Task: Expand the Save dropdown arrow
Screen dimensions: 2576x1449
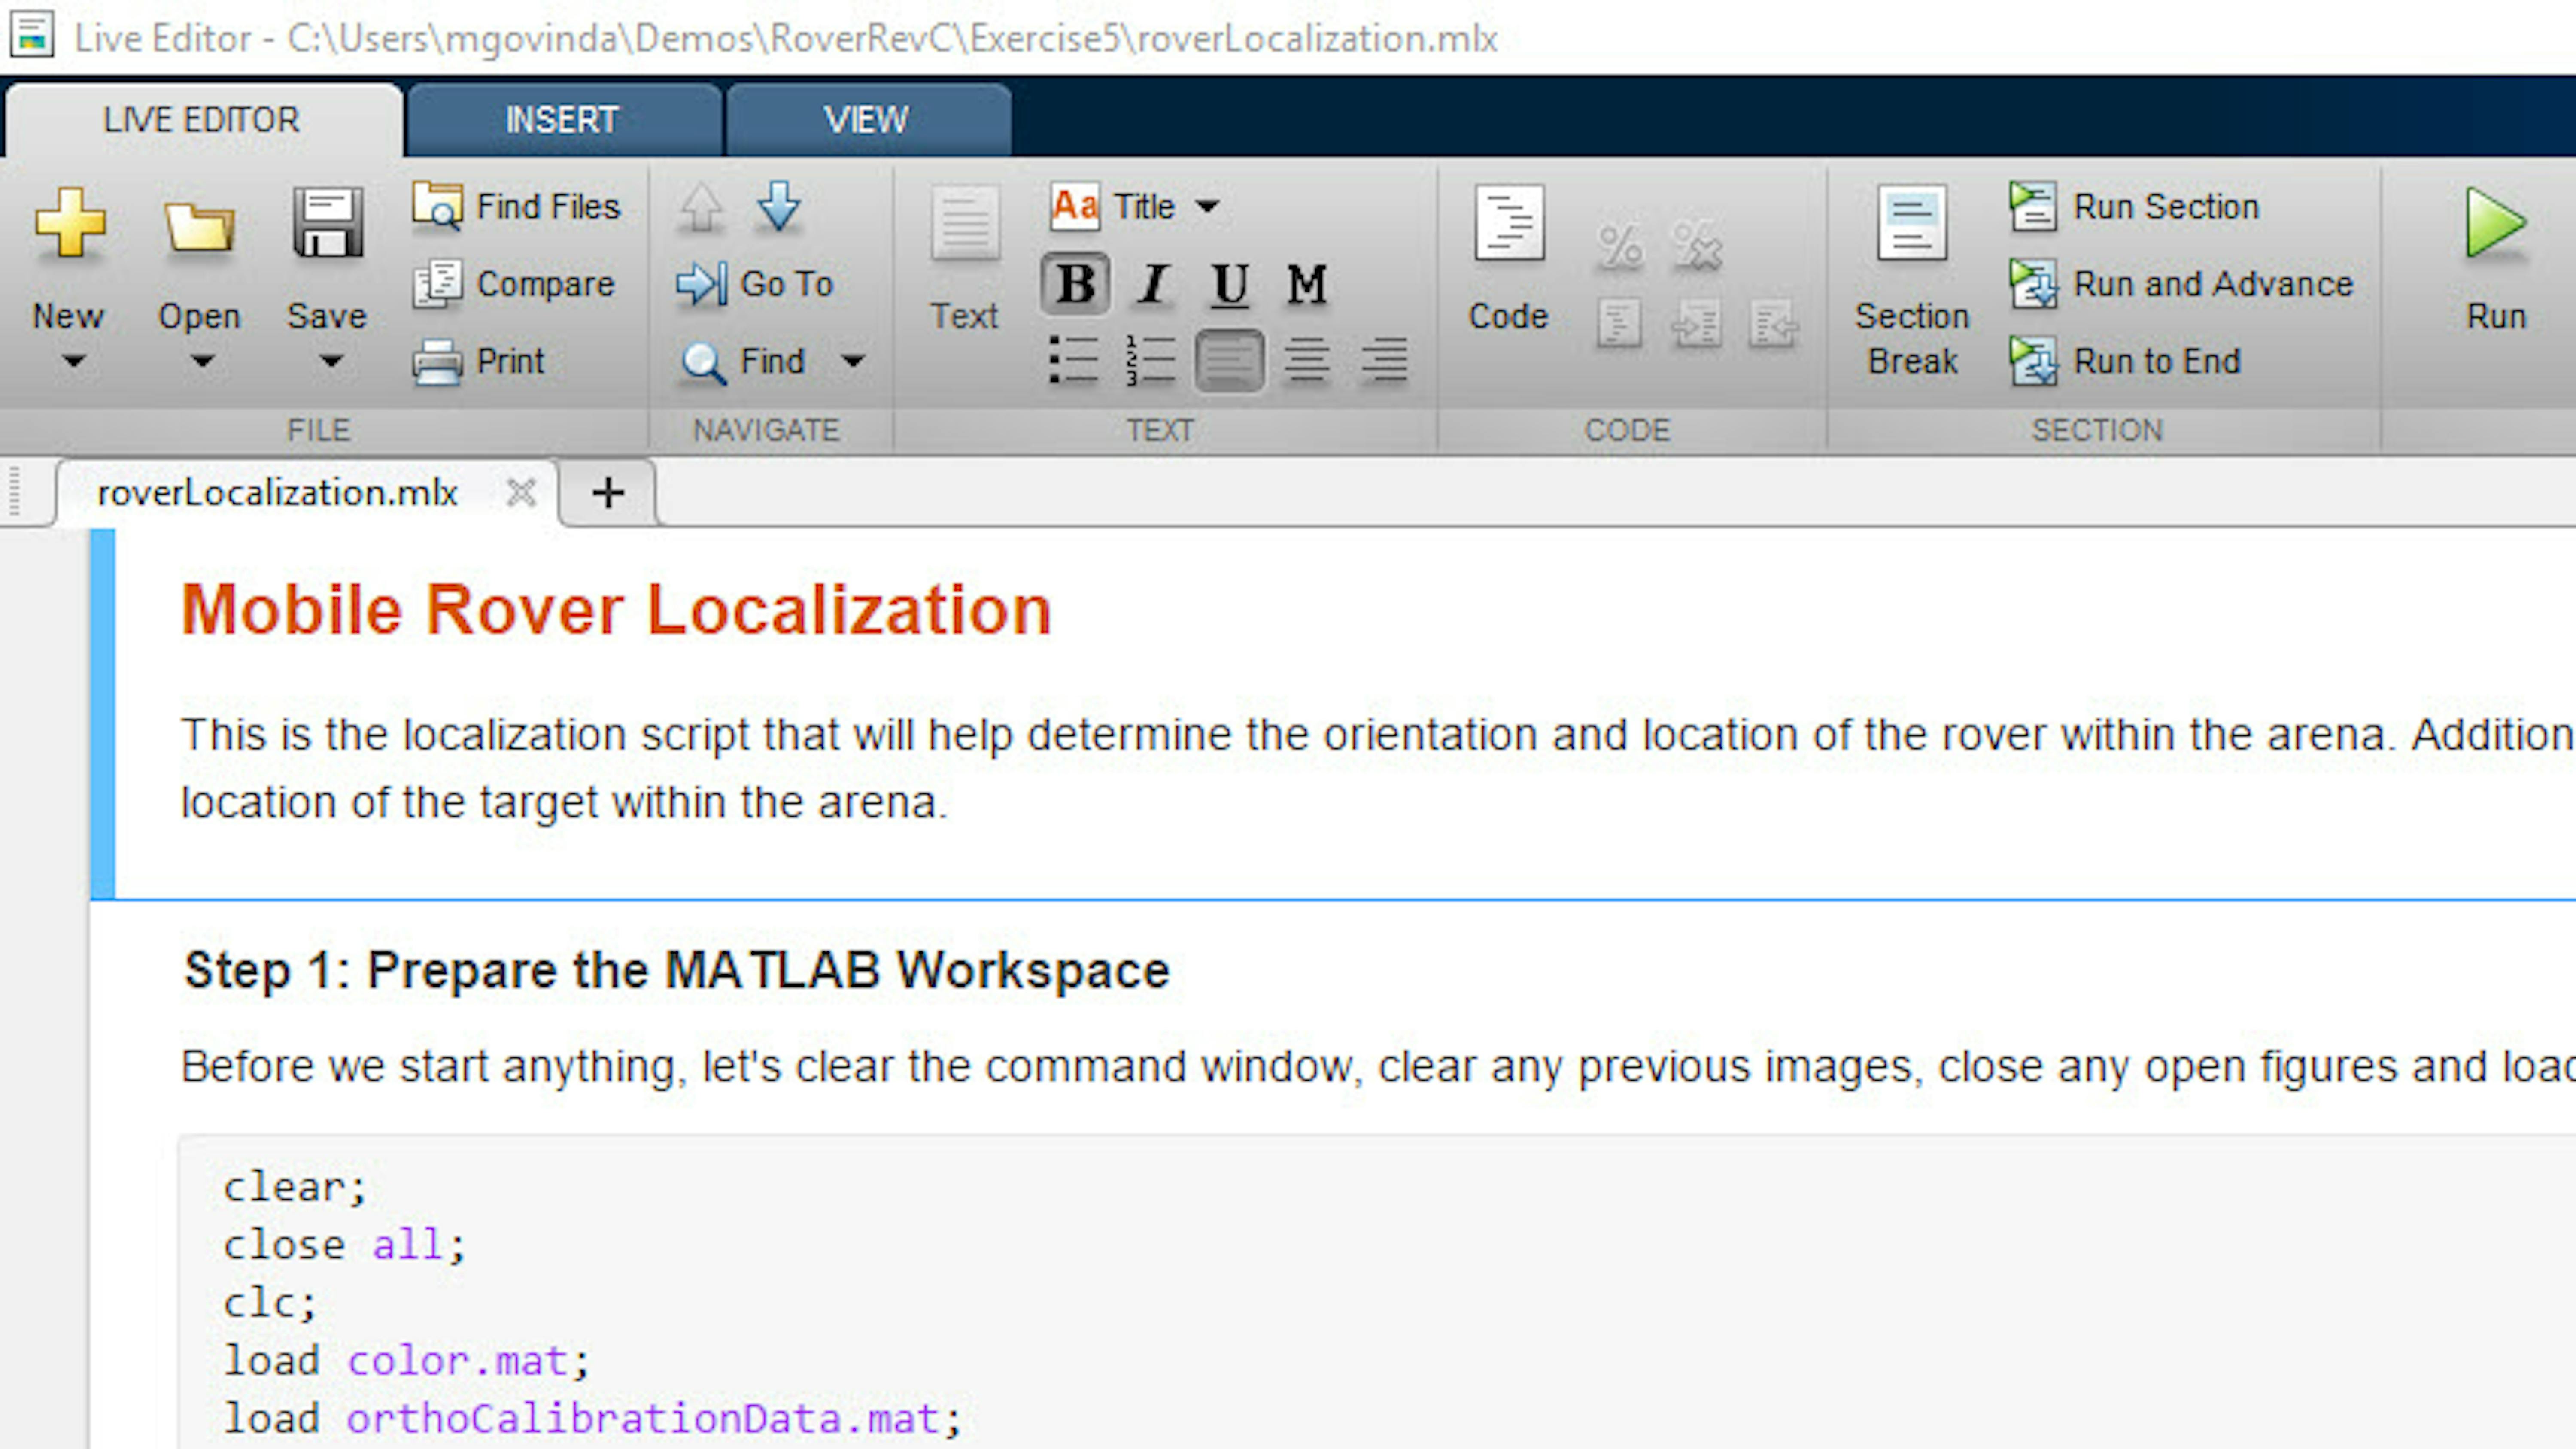Action: click(332, 360)
